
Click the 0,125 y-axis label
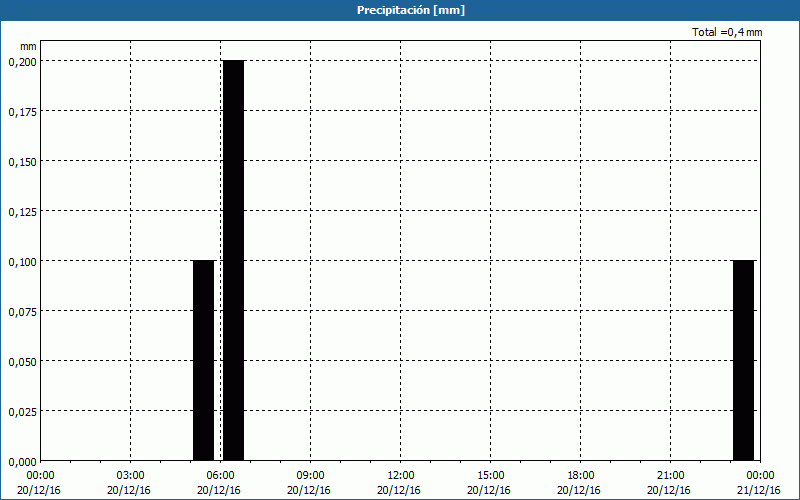22,212
